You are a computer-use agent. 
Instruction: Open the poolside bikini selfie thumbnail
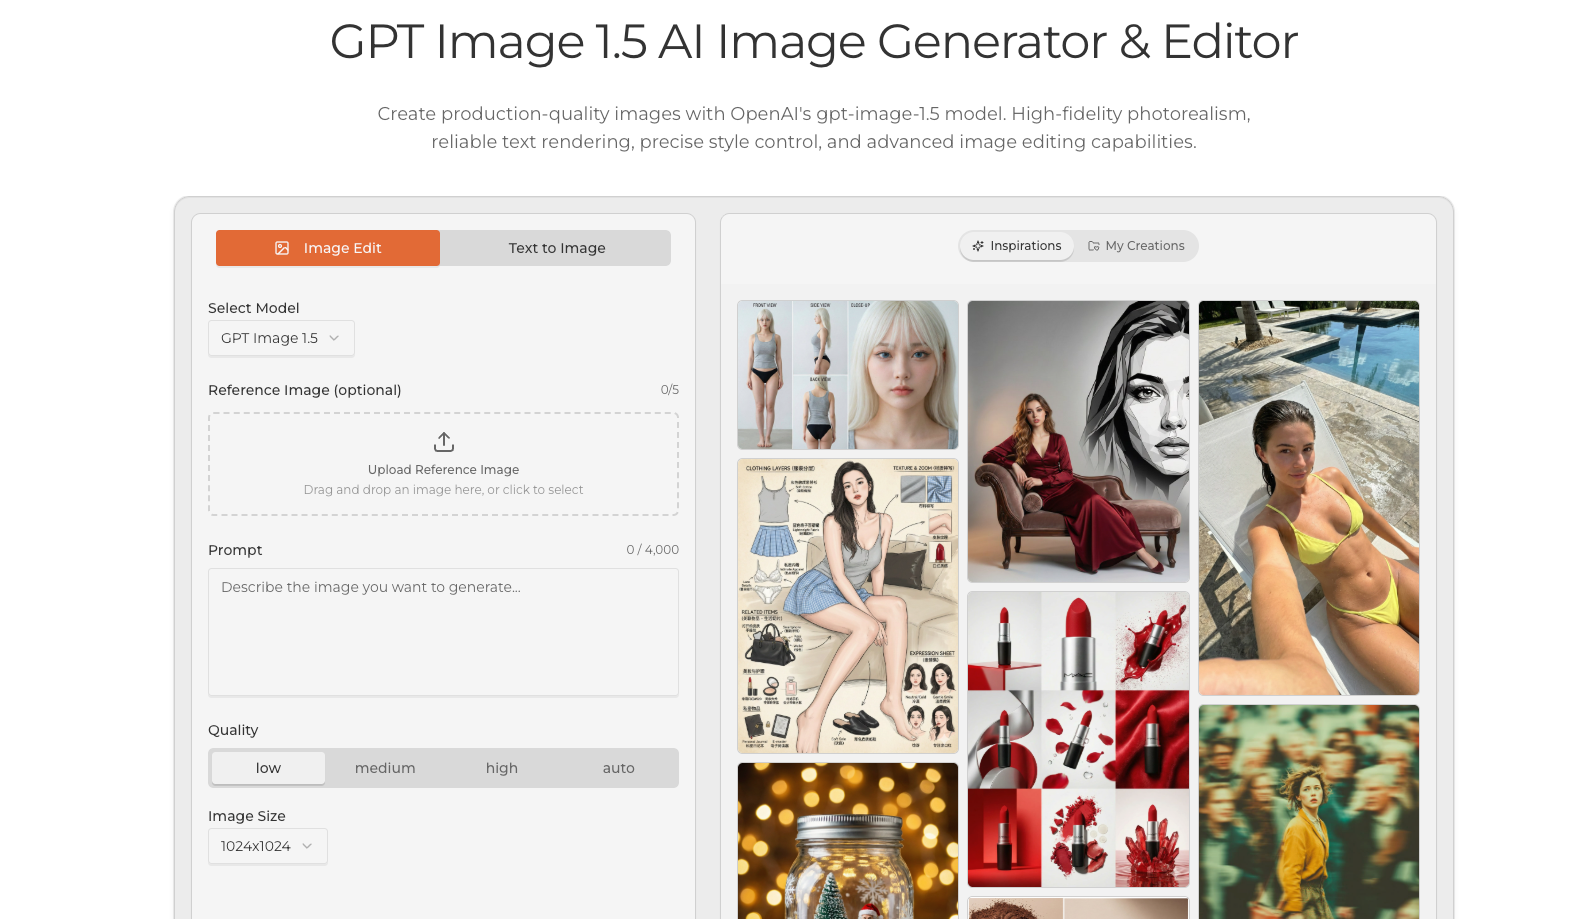[1309, 498]
